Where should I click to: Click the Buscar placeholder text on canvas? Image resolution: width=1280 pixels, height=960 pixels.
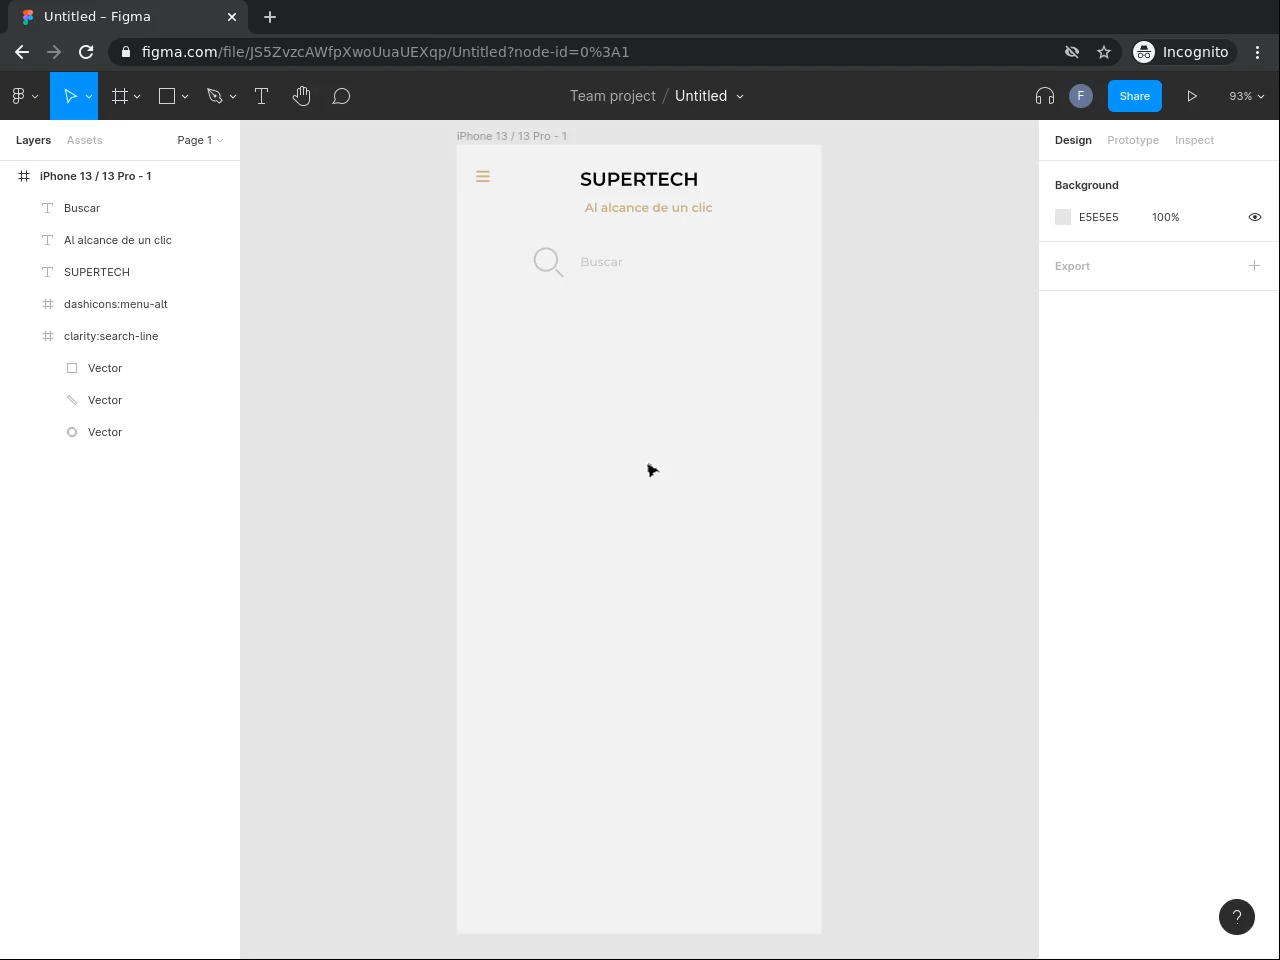click(601, 262)
